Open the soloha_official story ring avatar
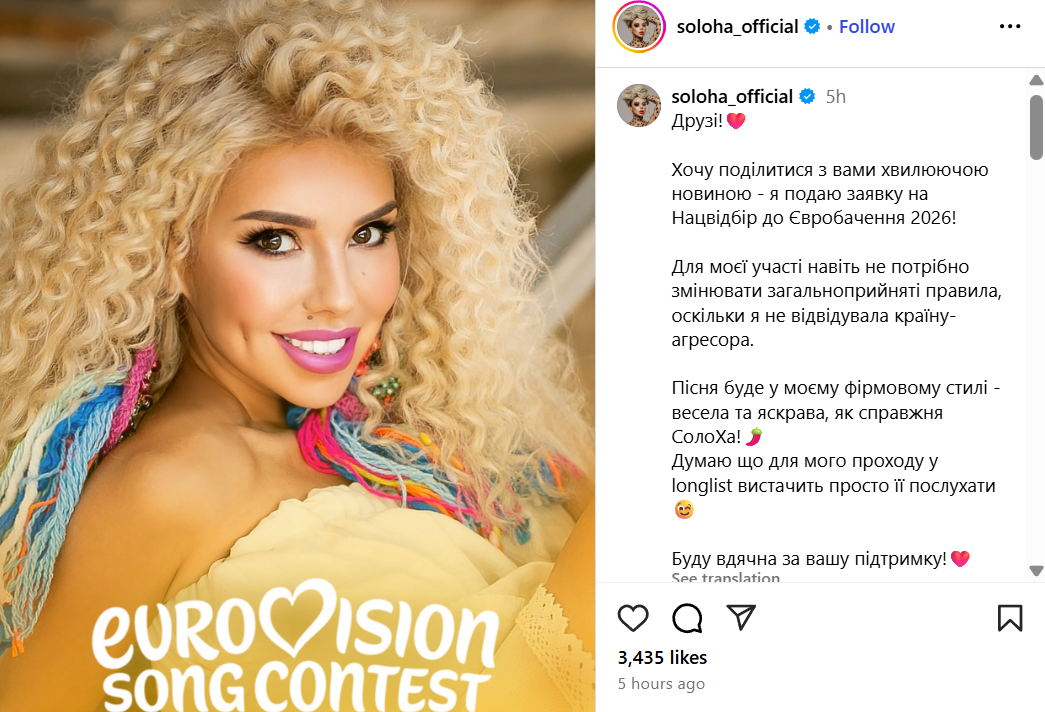The height and width of the screenshot is (712, 1045). (639, 27)
